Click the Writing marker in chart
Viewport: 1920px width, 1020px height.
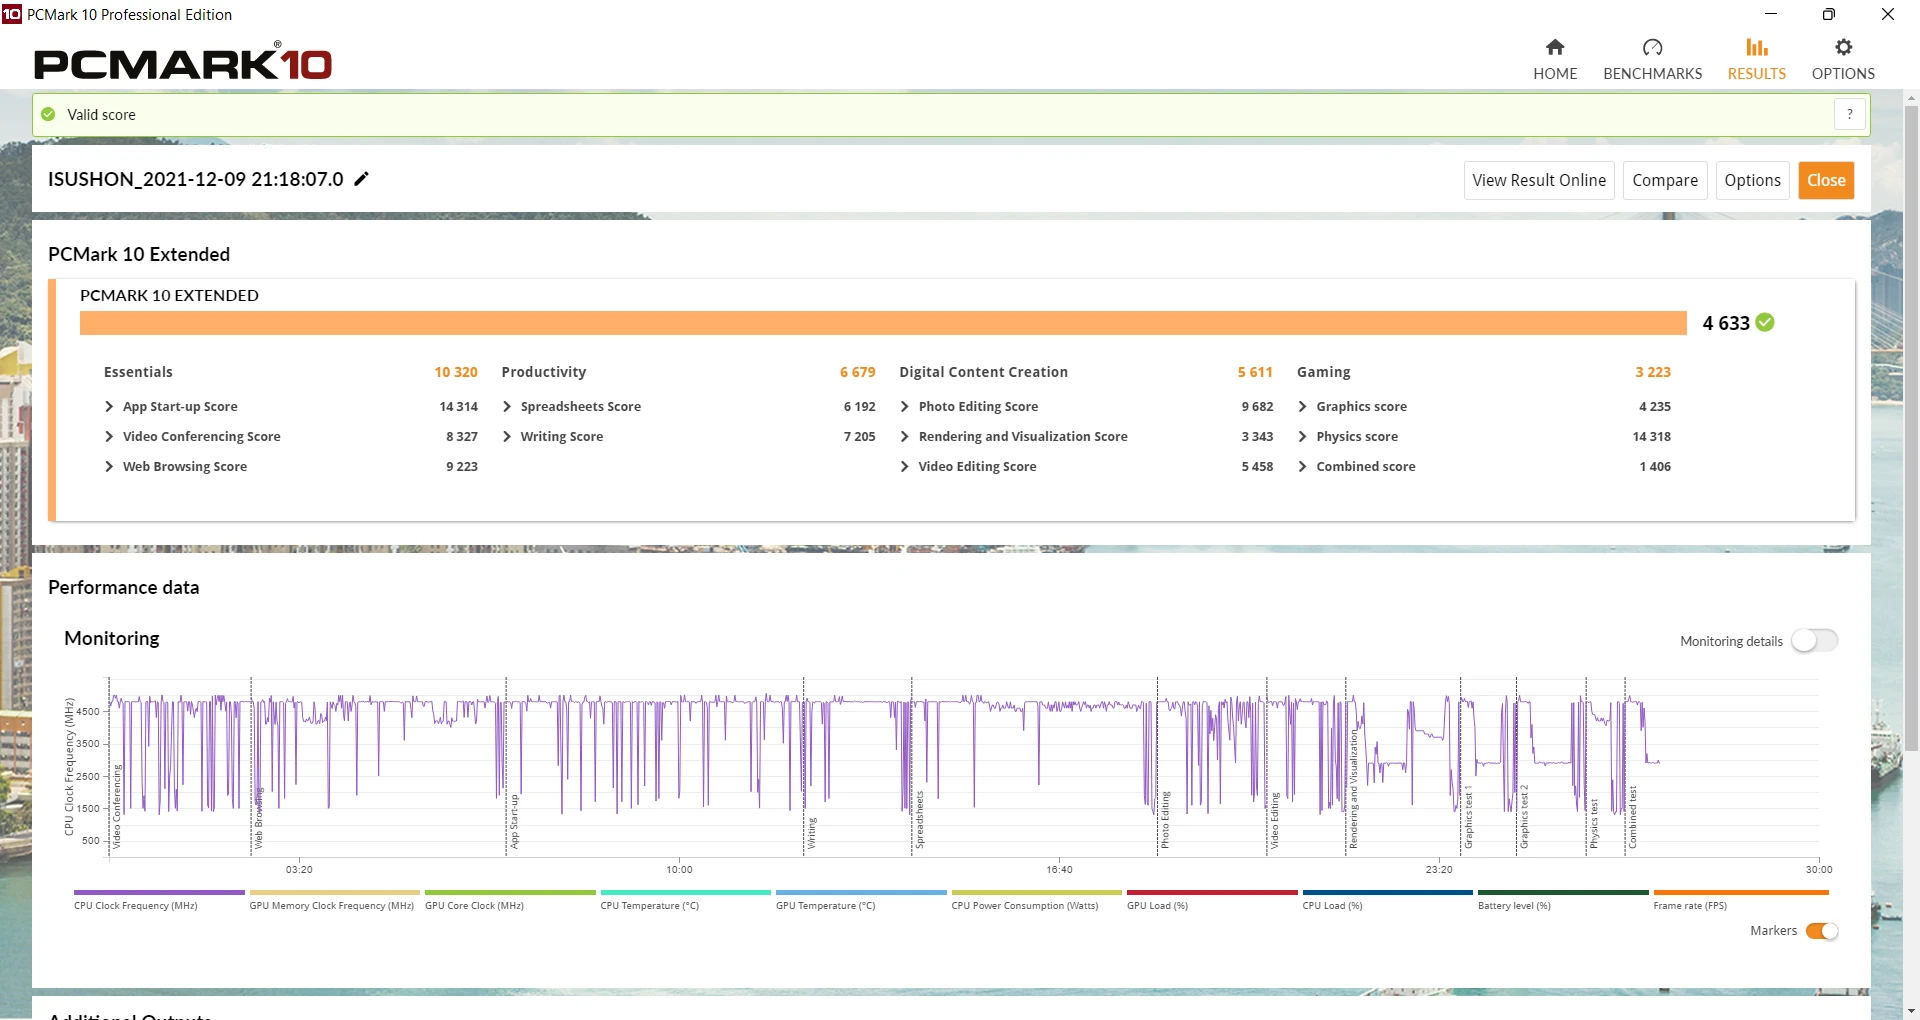point(812,833)
